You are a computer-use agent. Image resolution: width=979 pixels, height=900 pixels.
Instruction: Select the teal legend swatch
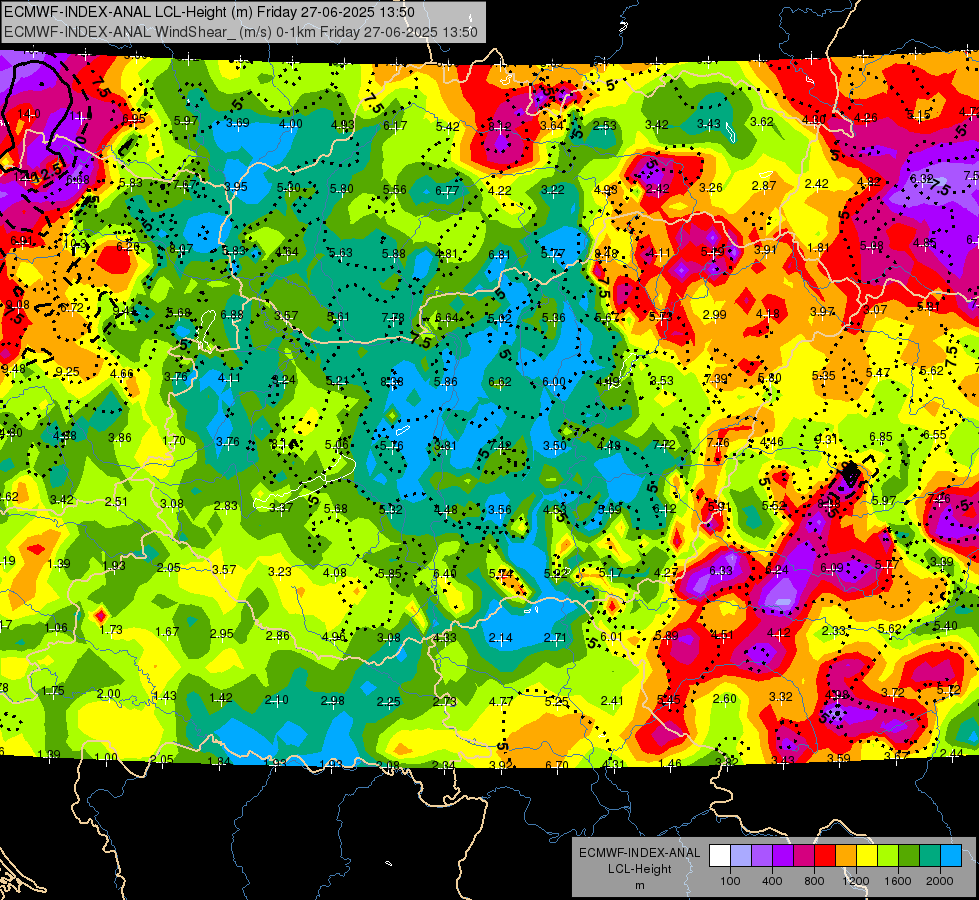click(929, 856)
